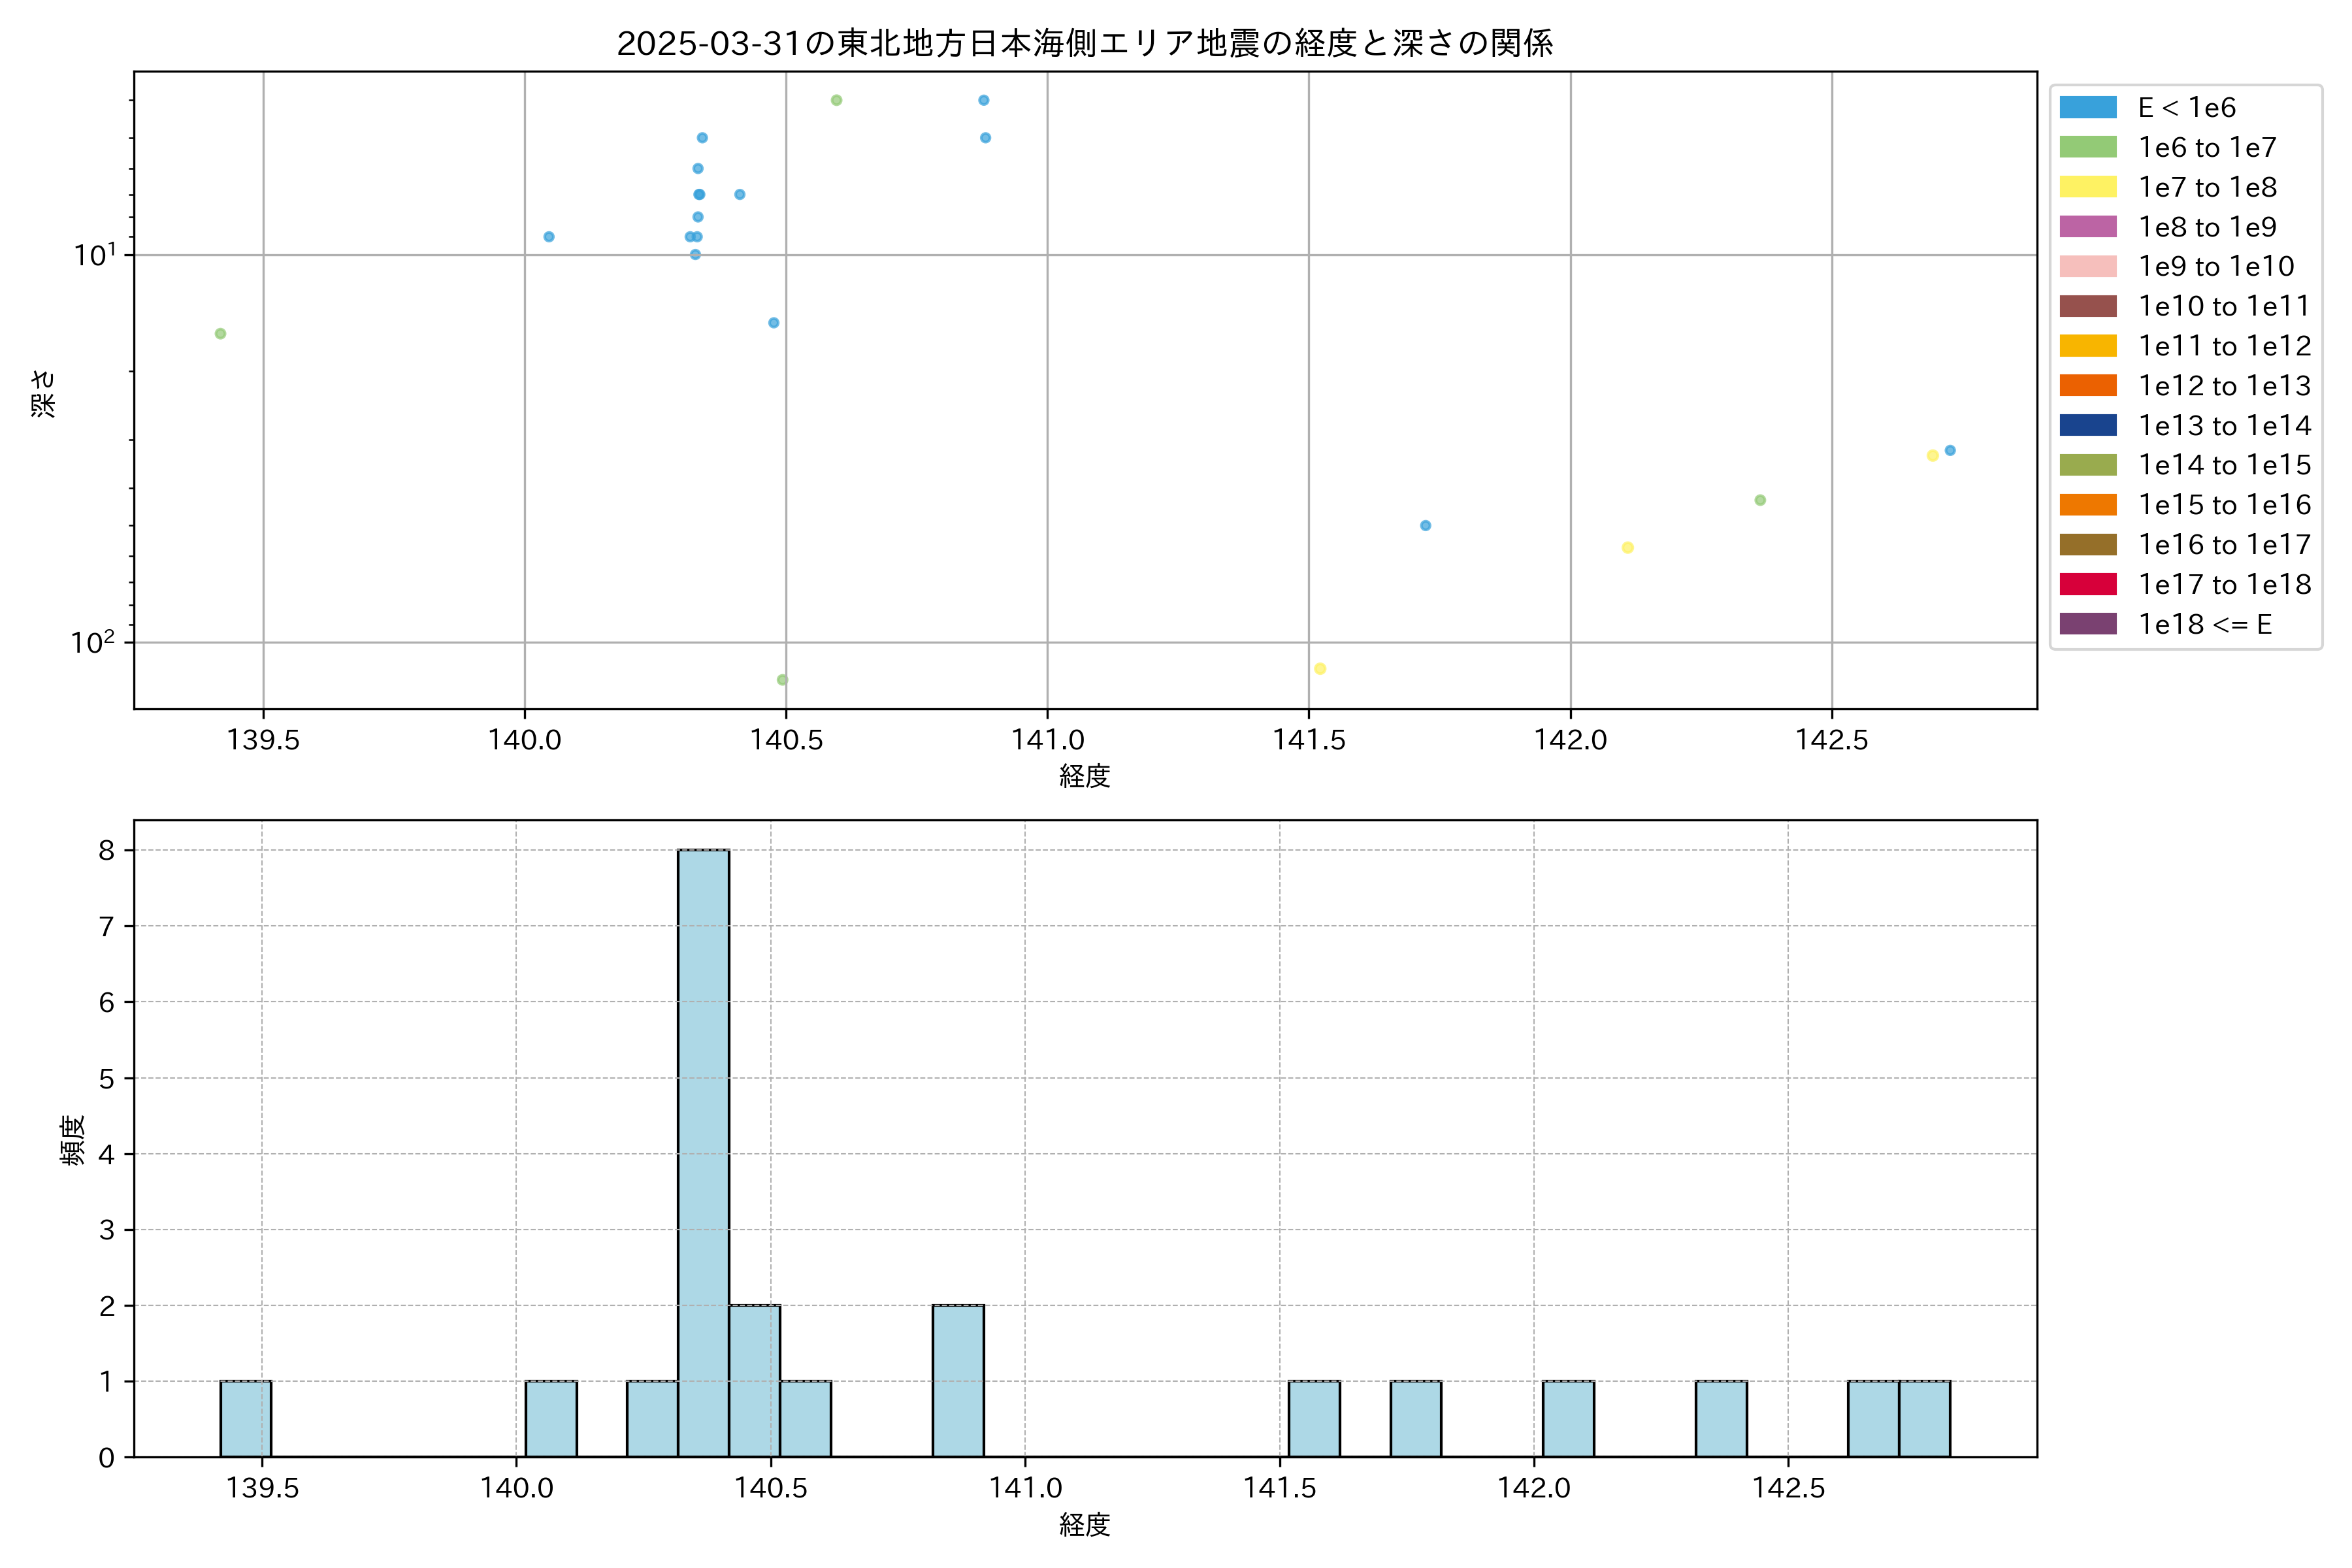Click the green 1e6 to 1e7 legend swatch

pos(2088,147)
